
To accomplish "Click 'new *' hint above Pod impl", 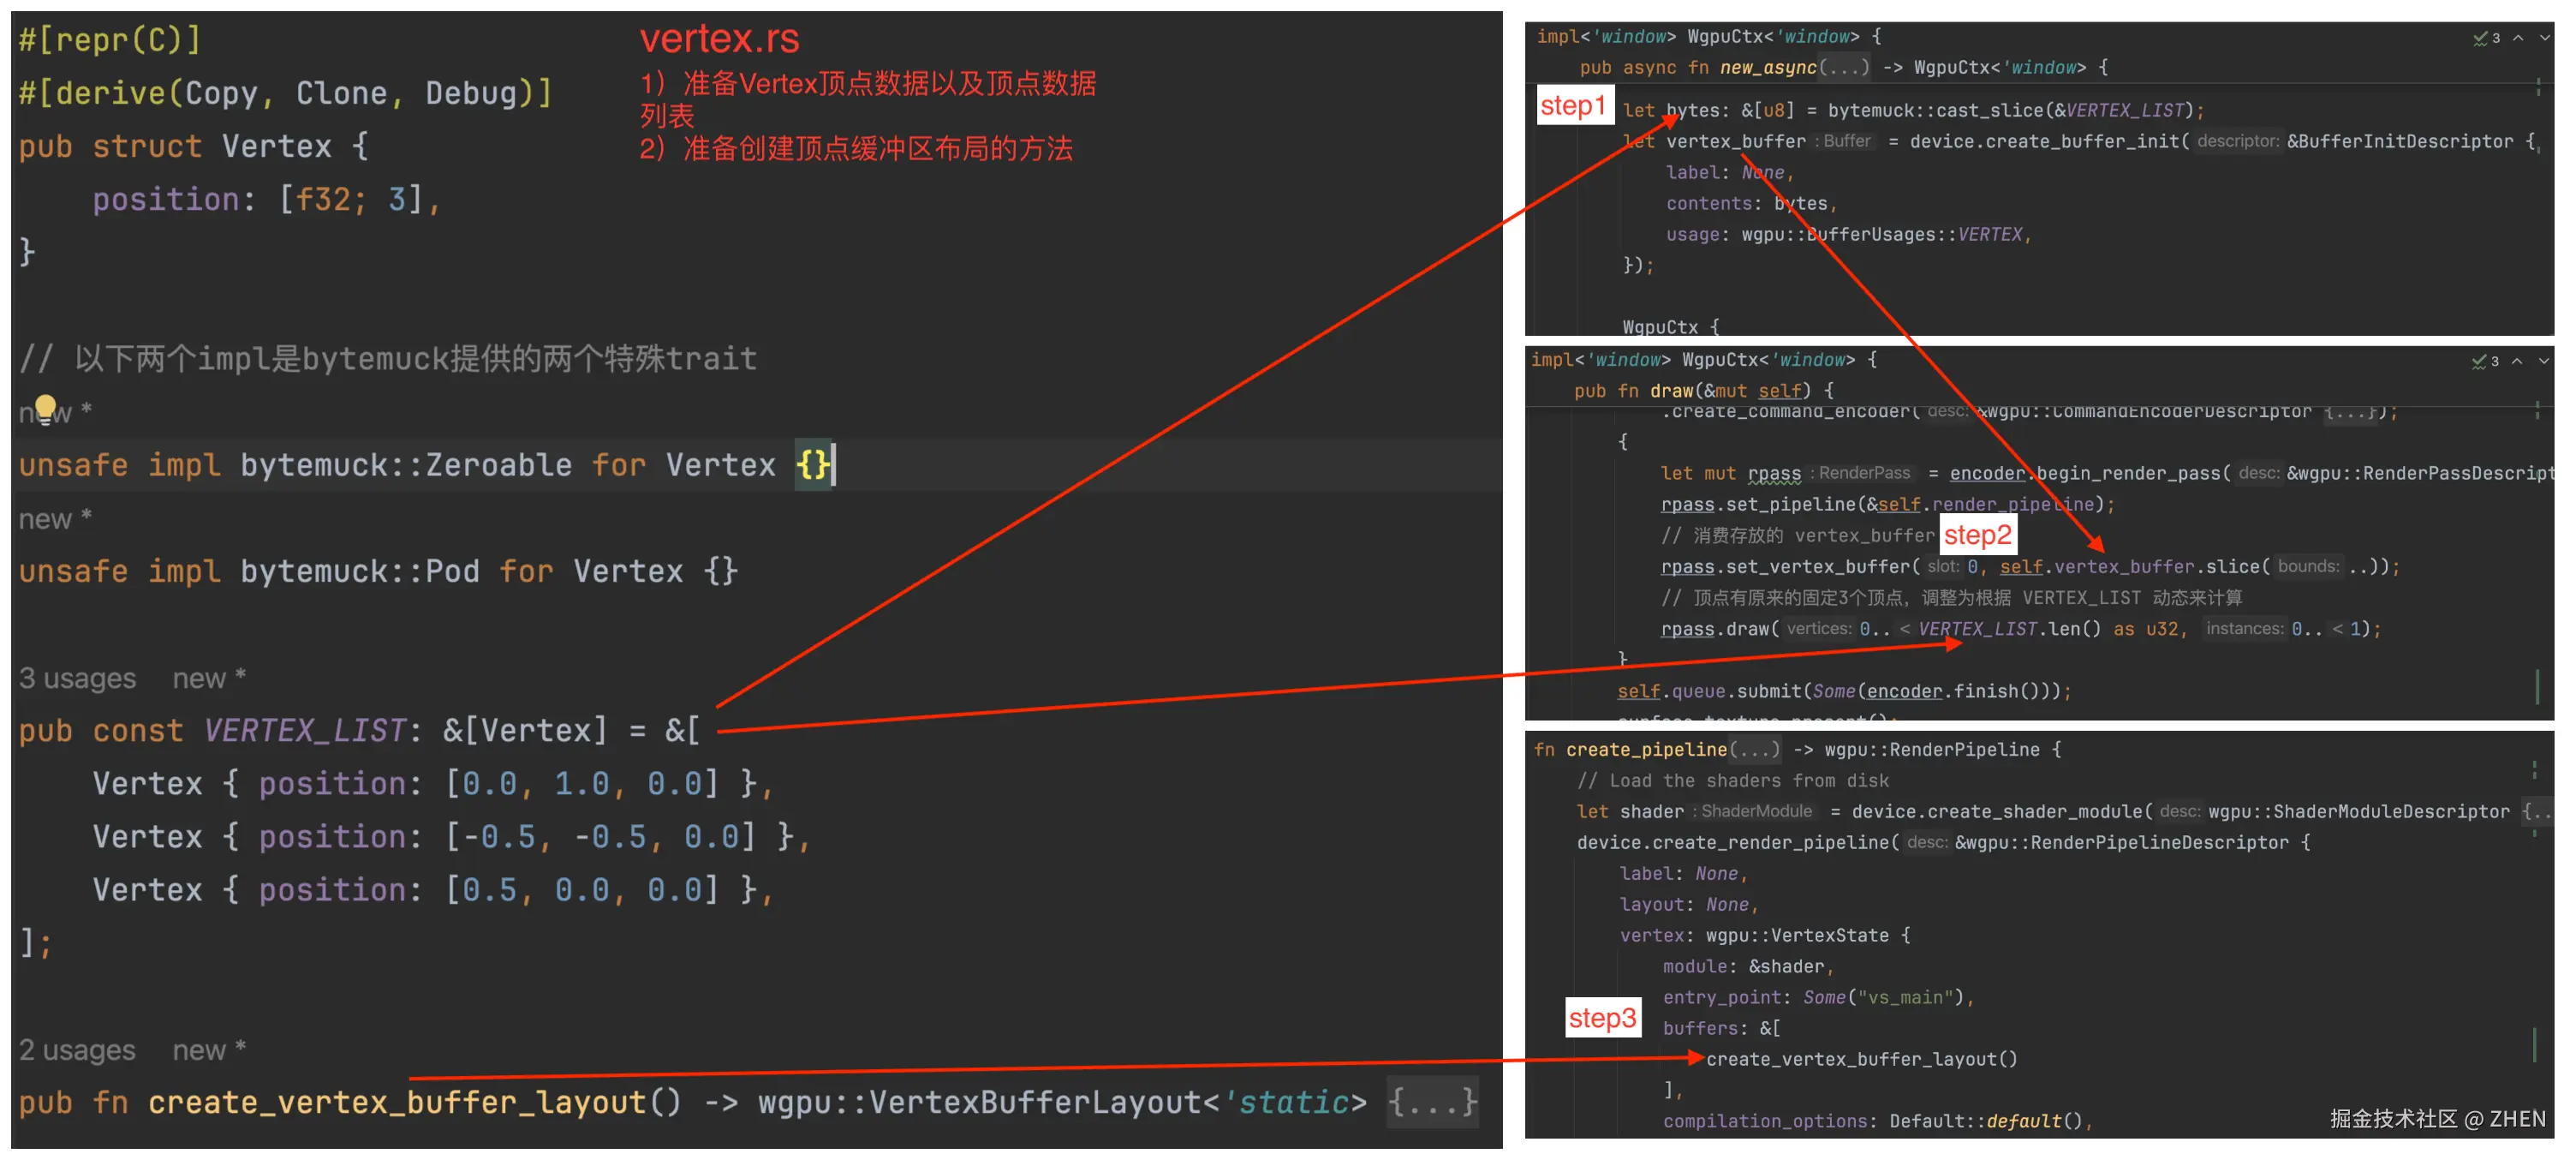I will tap(55, 519).
